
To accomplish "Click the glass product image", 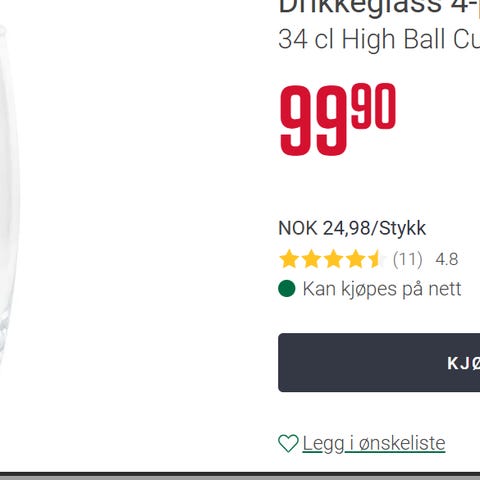I will point(10,193).
